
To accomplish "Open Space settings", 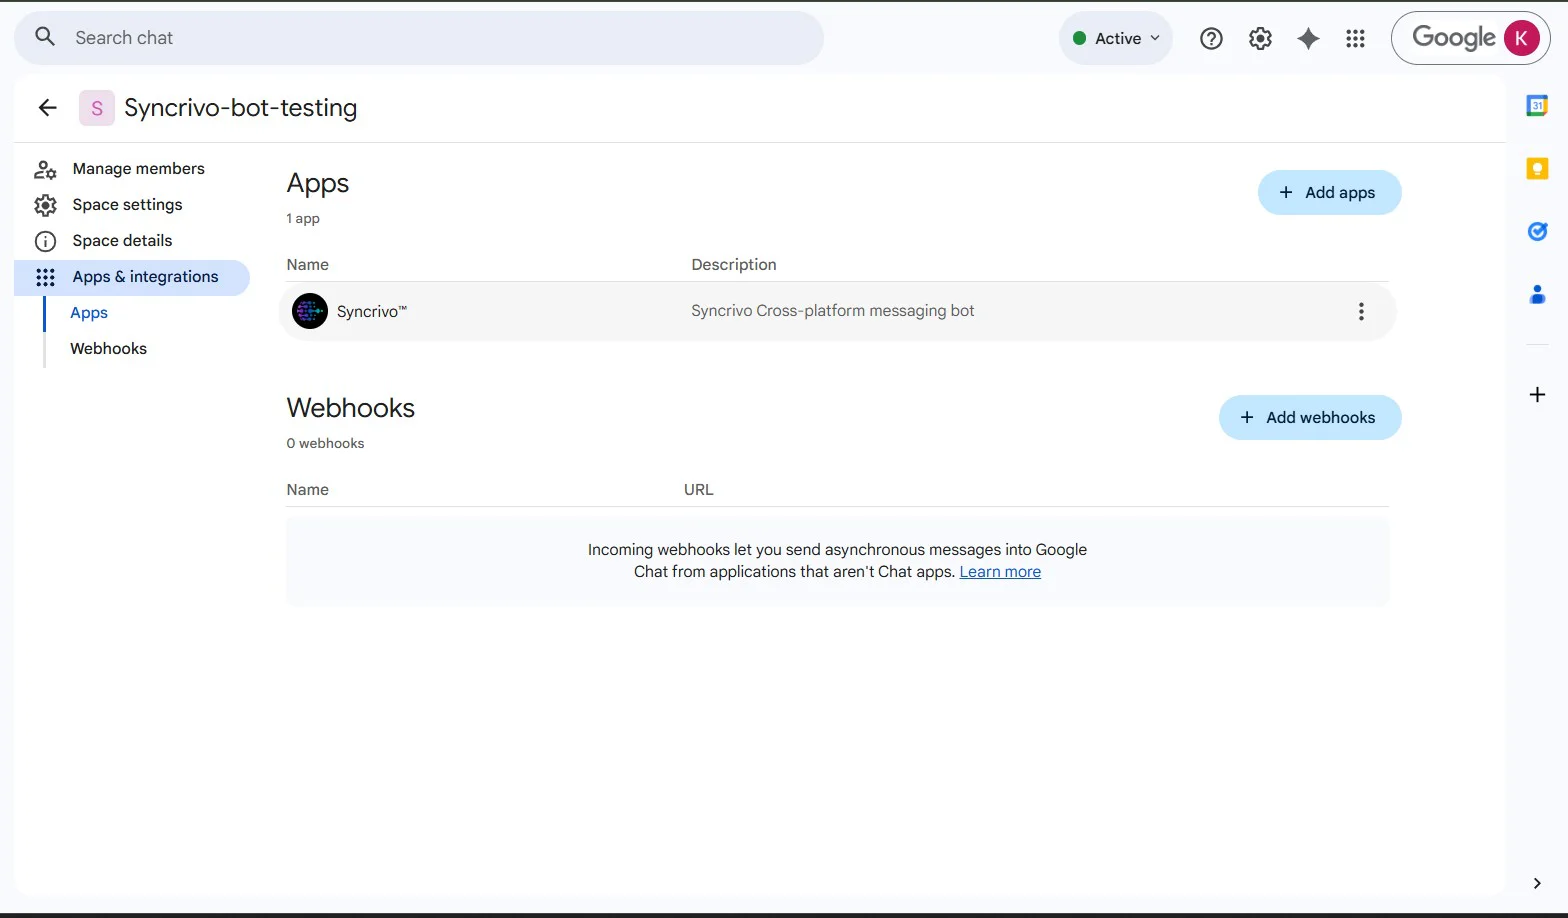I will tap(128, 205).
